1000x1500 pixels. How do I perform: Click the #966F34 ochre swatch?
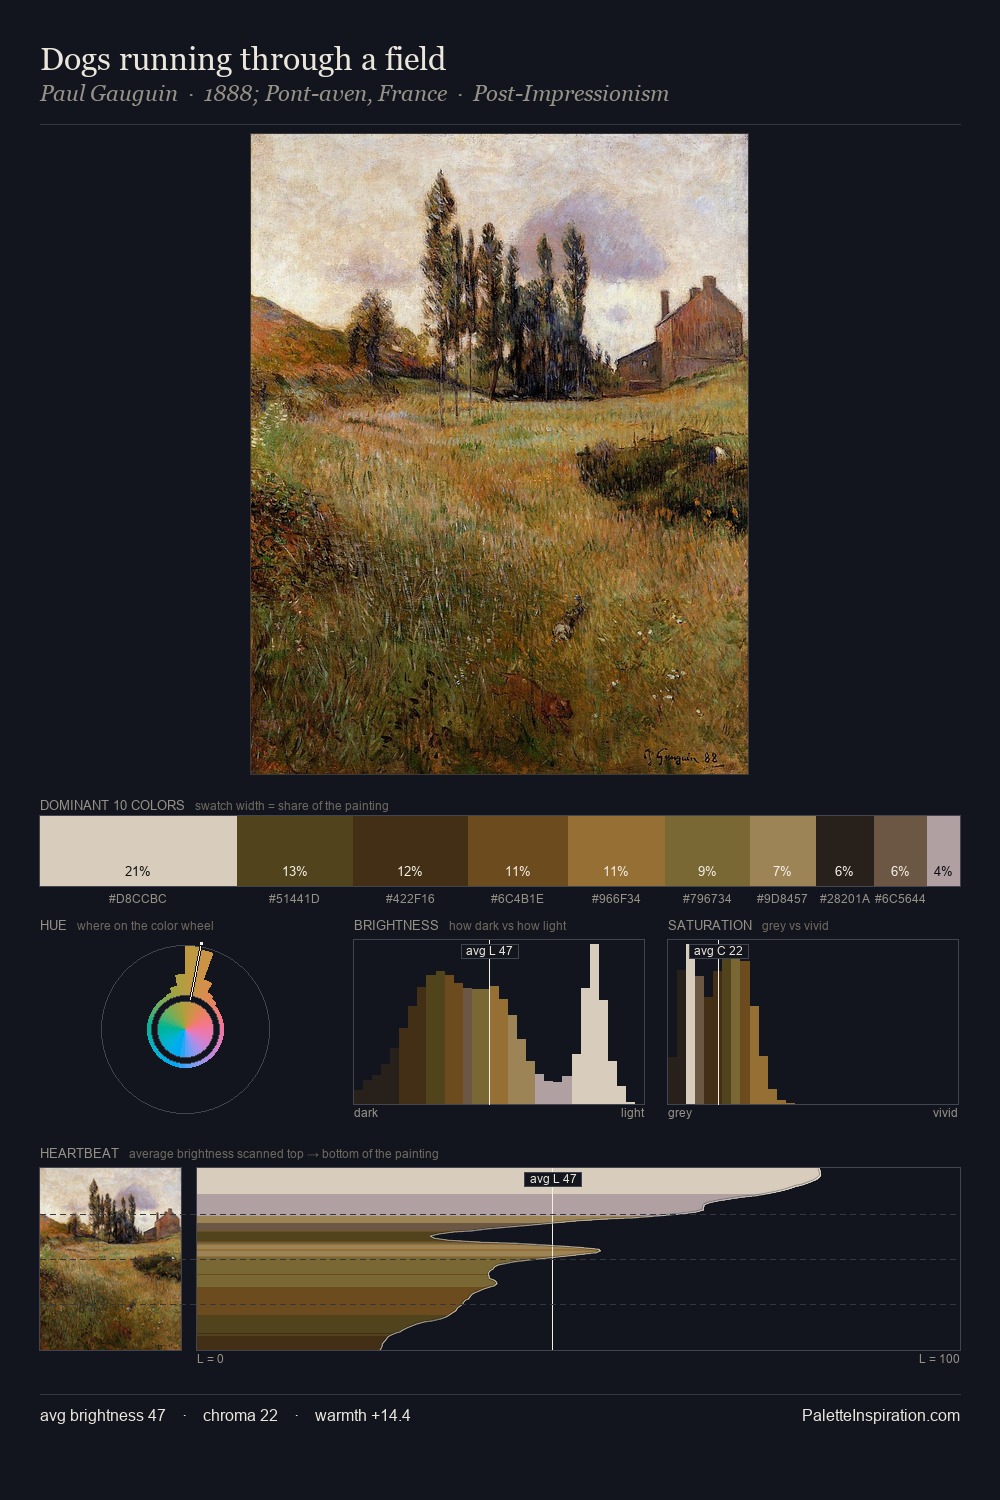(x=616, y=851)
